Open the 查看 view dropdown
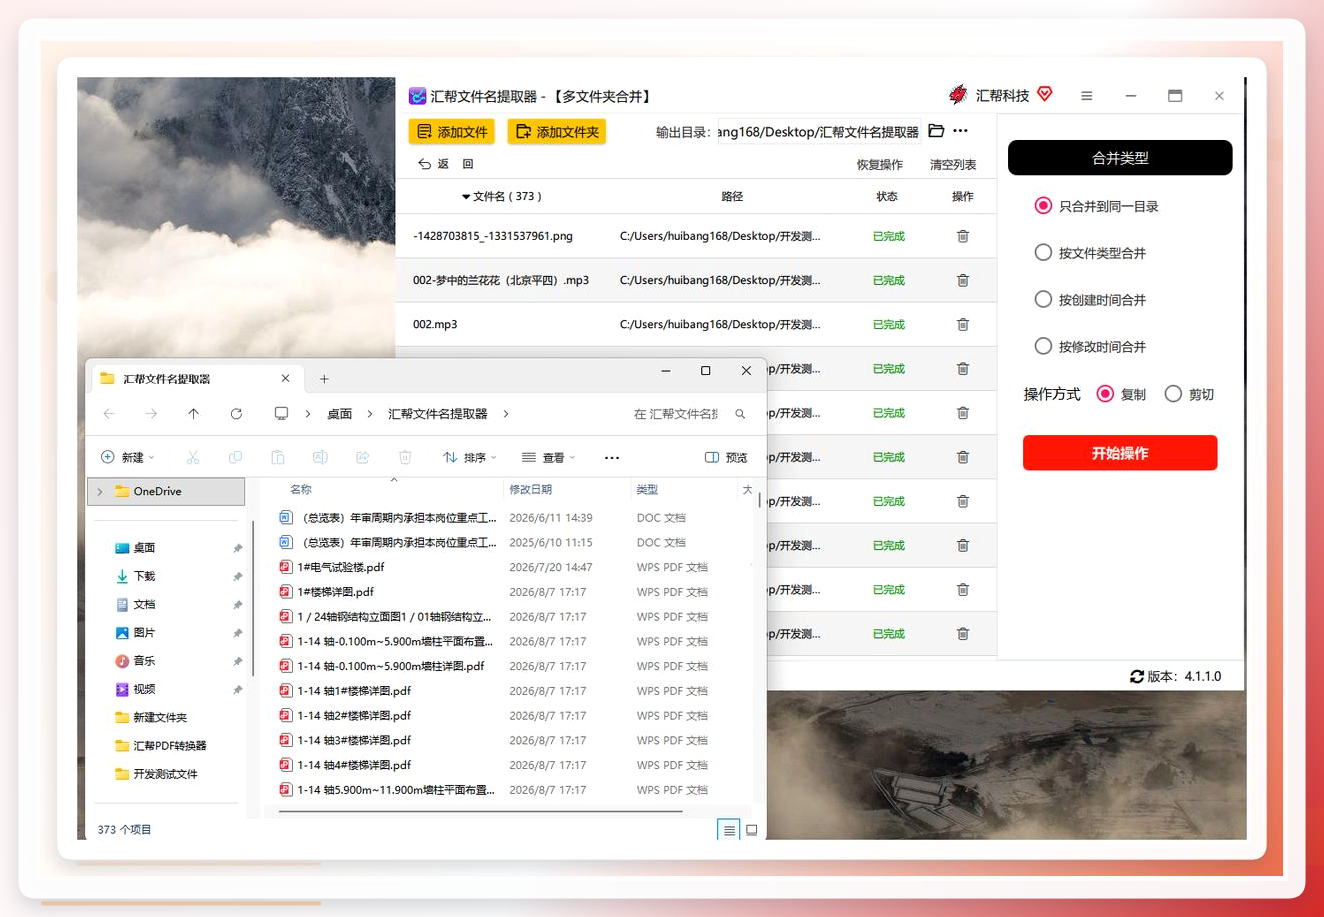The image size is (1324, 917). point(549,457)
